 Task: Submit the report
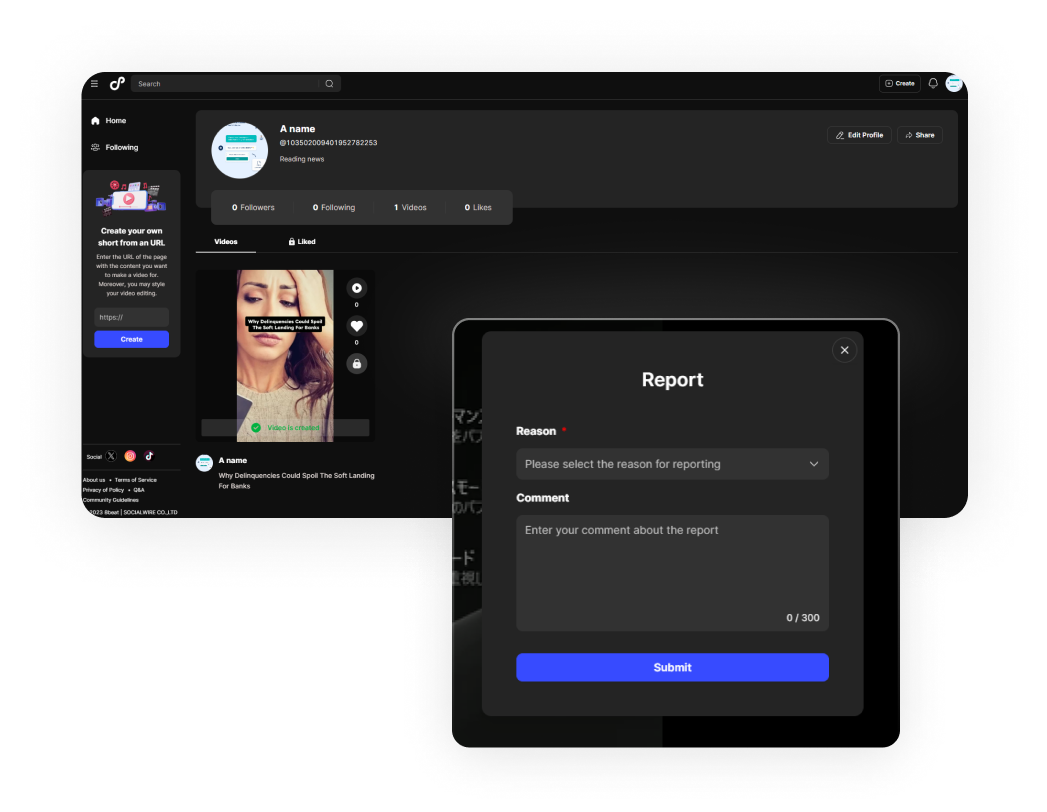pos(672,667)
